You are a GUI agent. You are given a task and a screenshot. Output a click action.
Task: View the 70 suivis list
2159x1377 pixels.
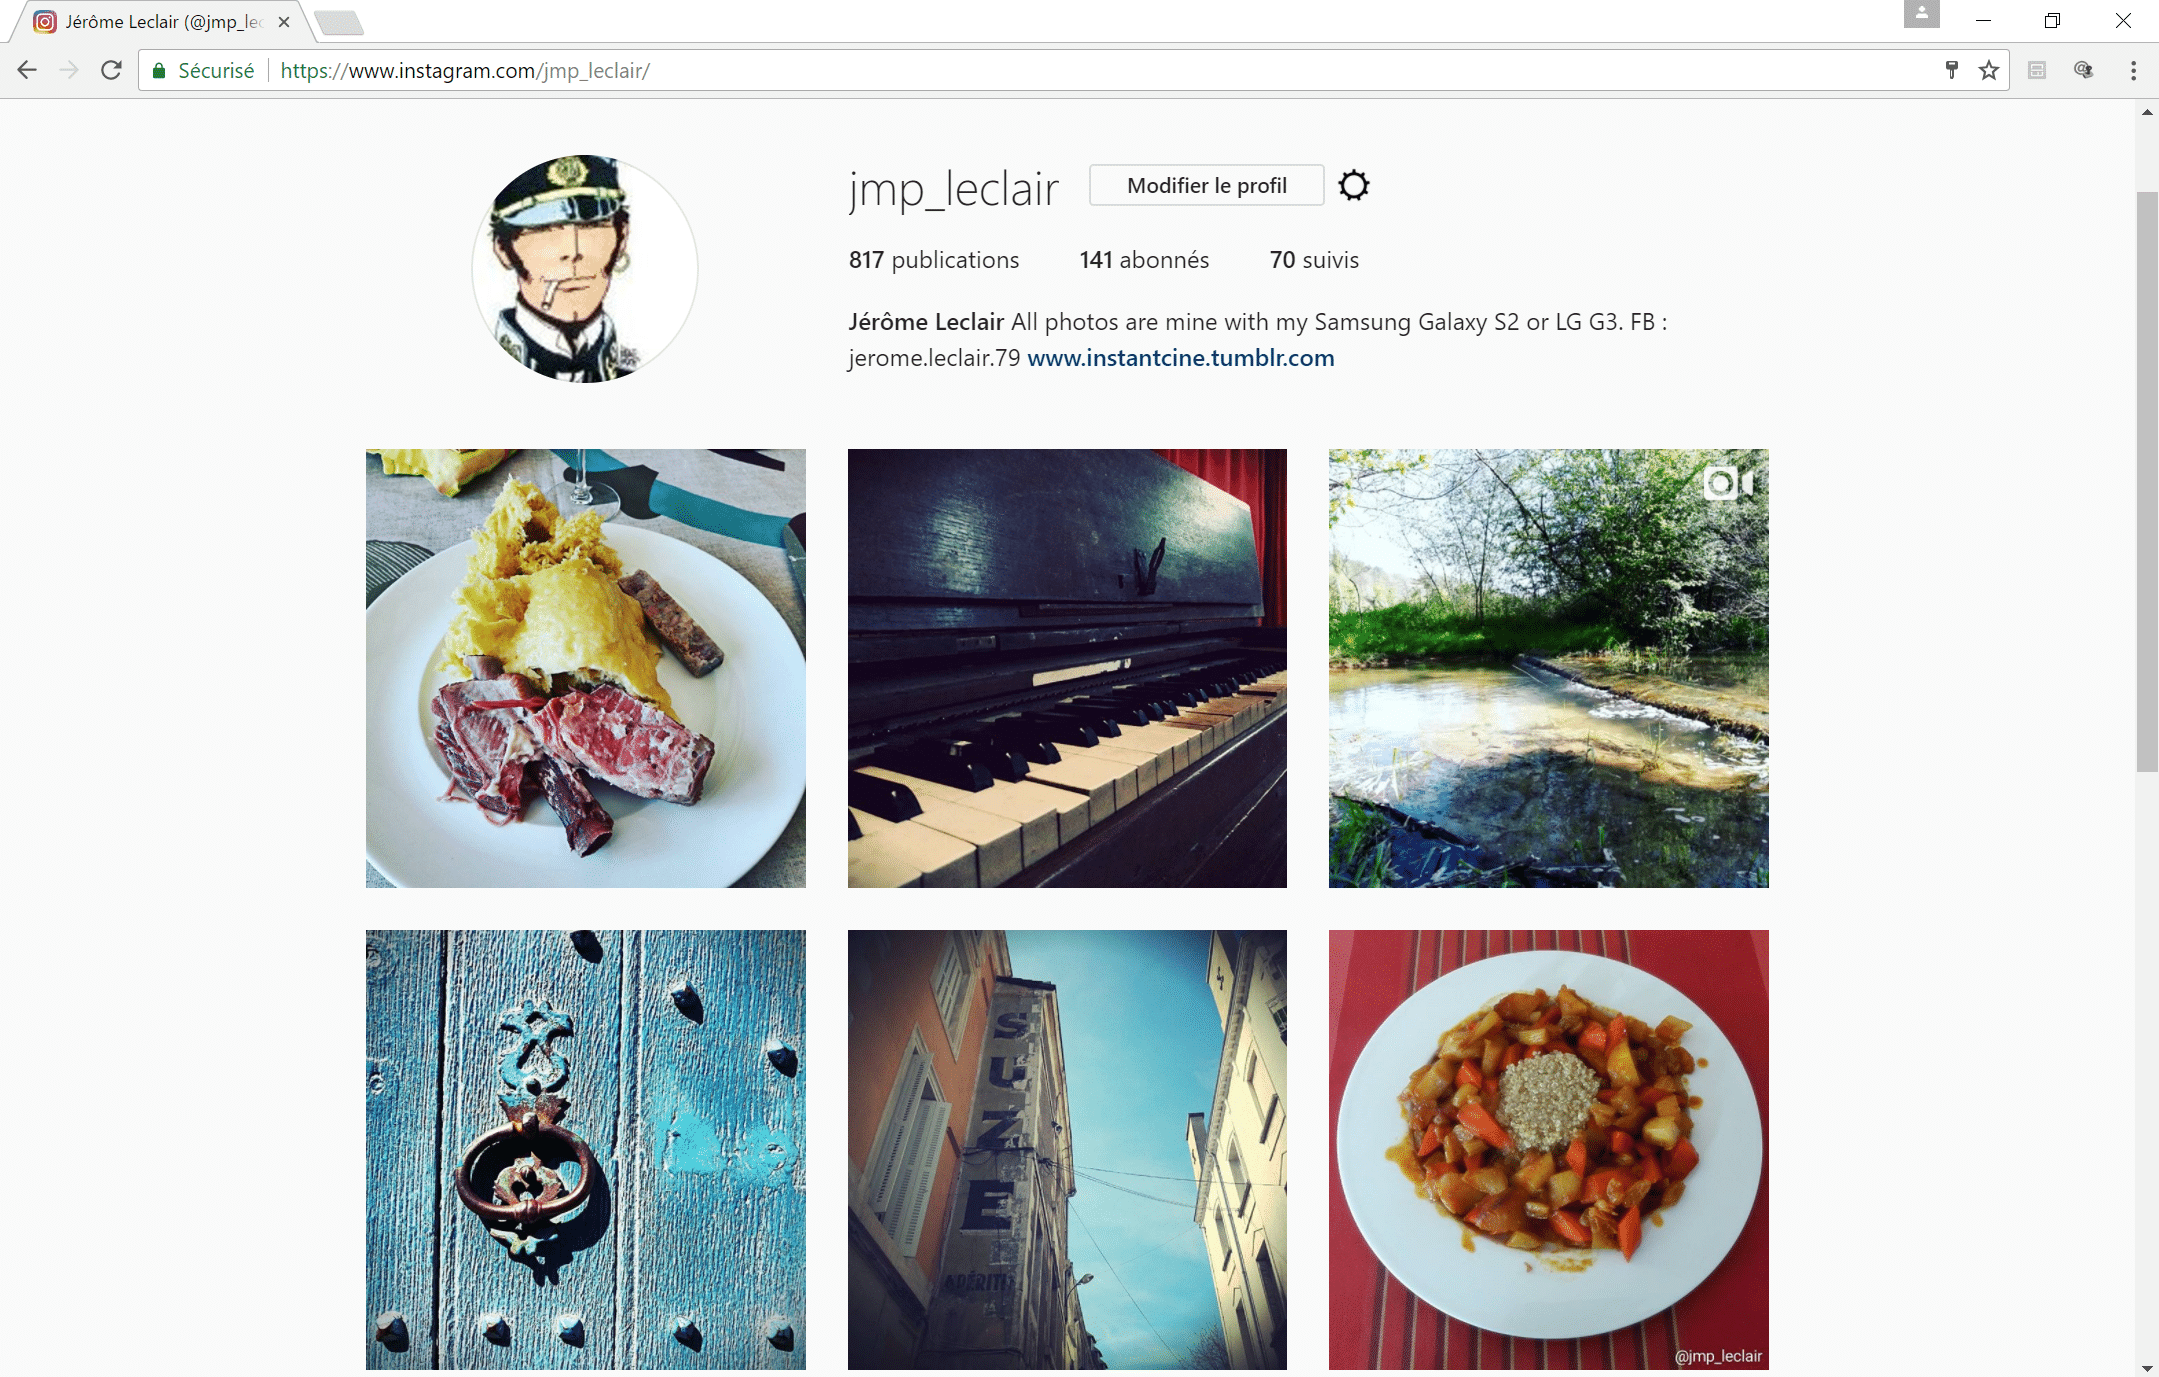point(1314,260)
